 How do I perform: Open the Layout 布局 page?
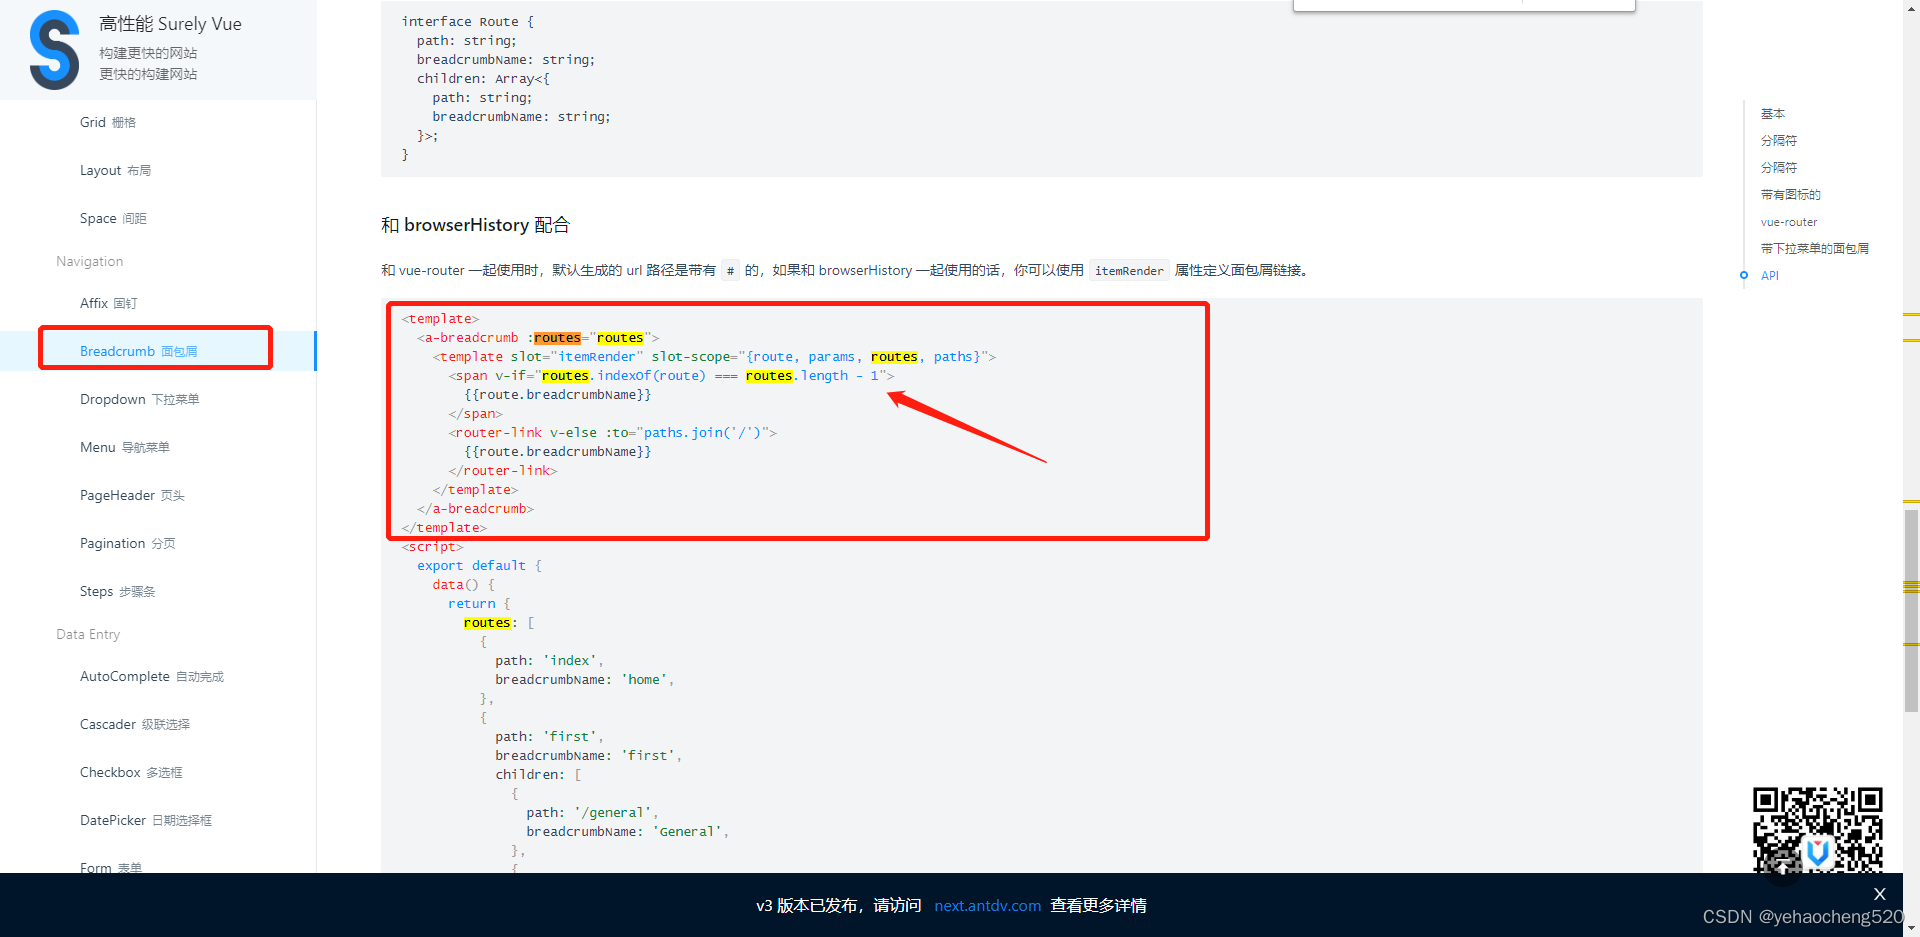pyautogui.click(x=115, y=170)
